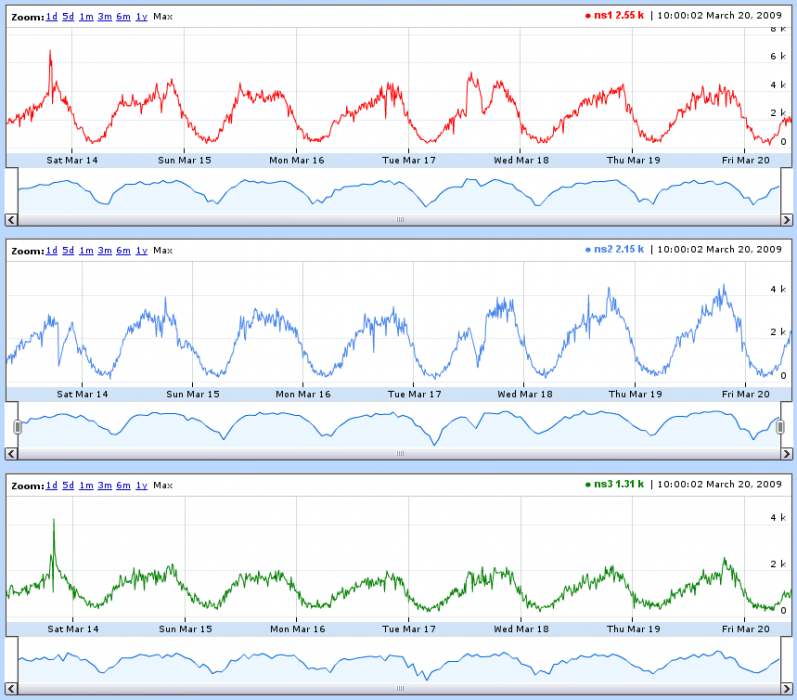Set ns1 chart zoom to 1d
Viewport: 797px width, 700px height.
51,17
